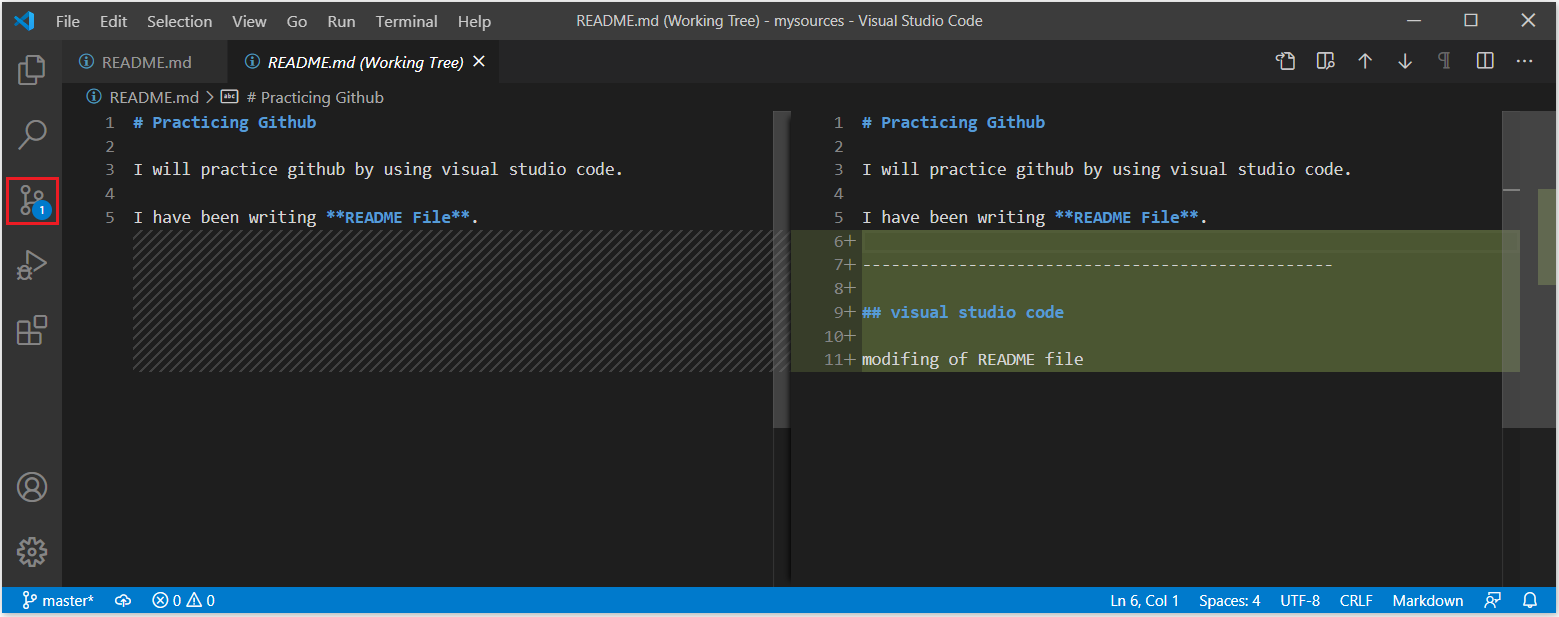Click the master* branch in status bar

point(58,600)
